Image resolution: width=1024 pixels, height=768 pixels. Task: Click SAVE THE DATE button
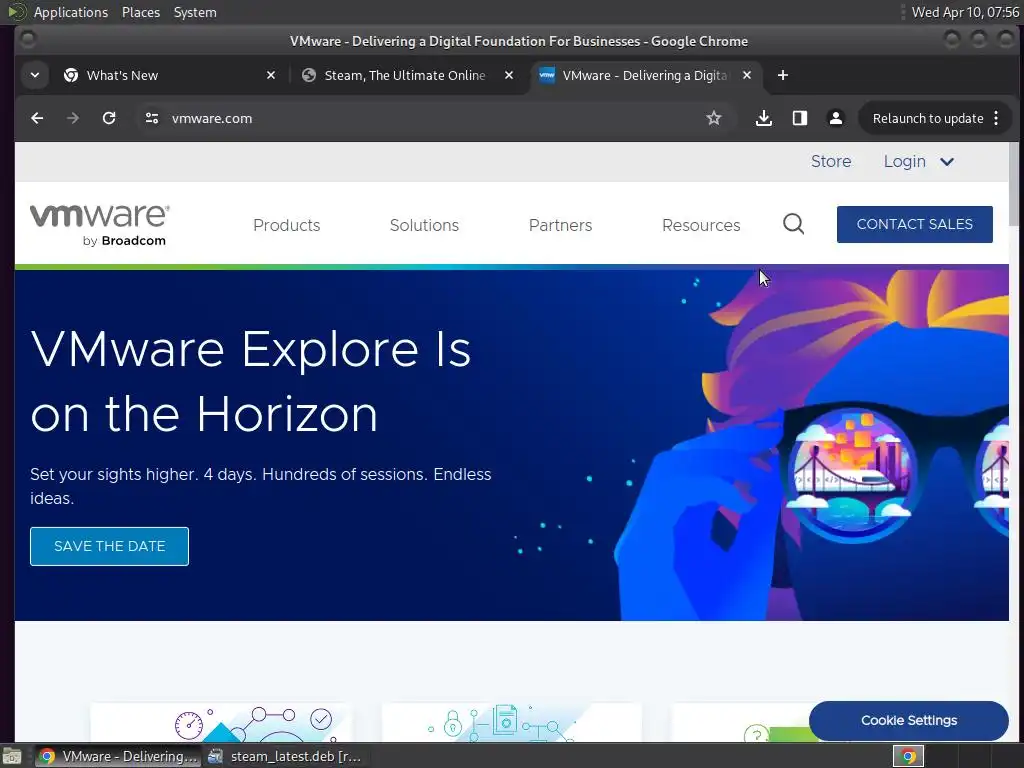point(109,546)
